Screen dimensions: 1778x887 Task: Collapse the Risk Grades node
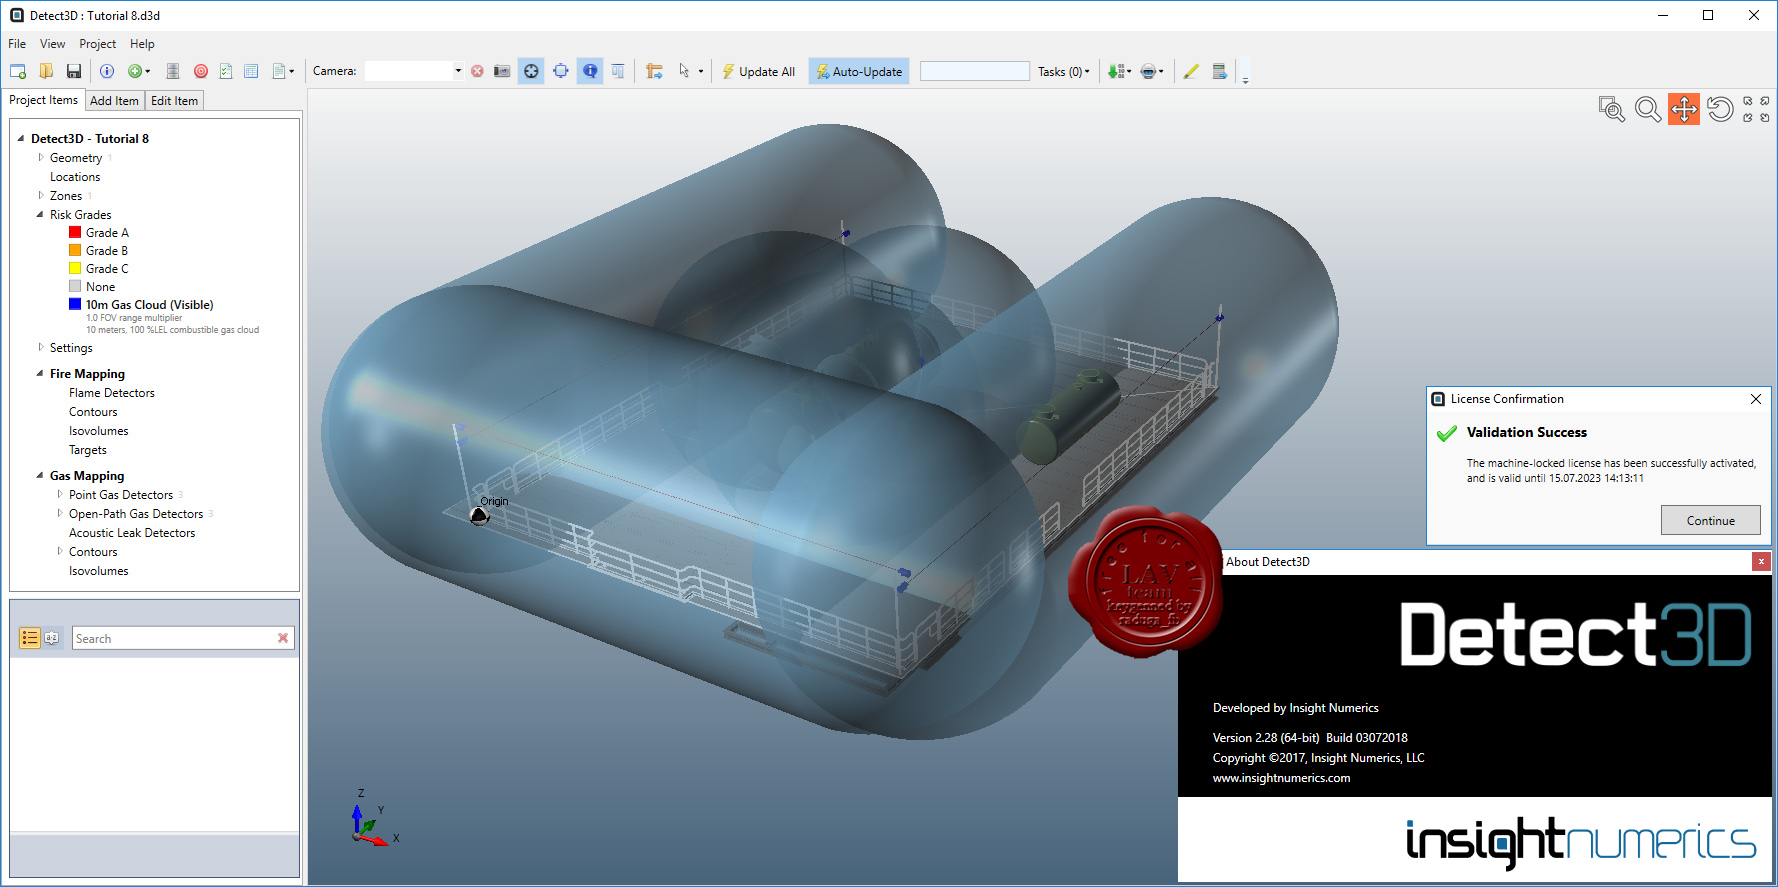(40, 214)
